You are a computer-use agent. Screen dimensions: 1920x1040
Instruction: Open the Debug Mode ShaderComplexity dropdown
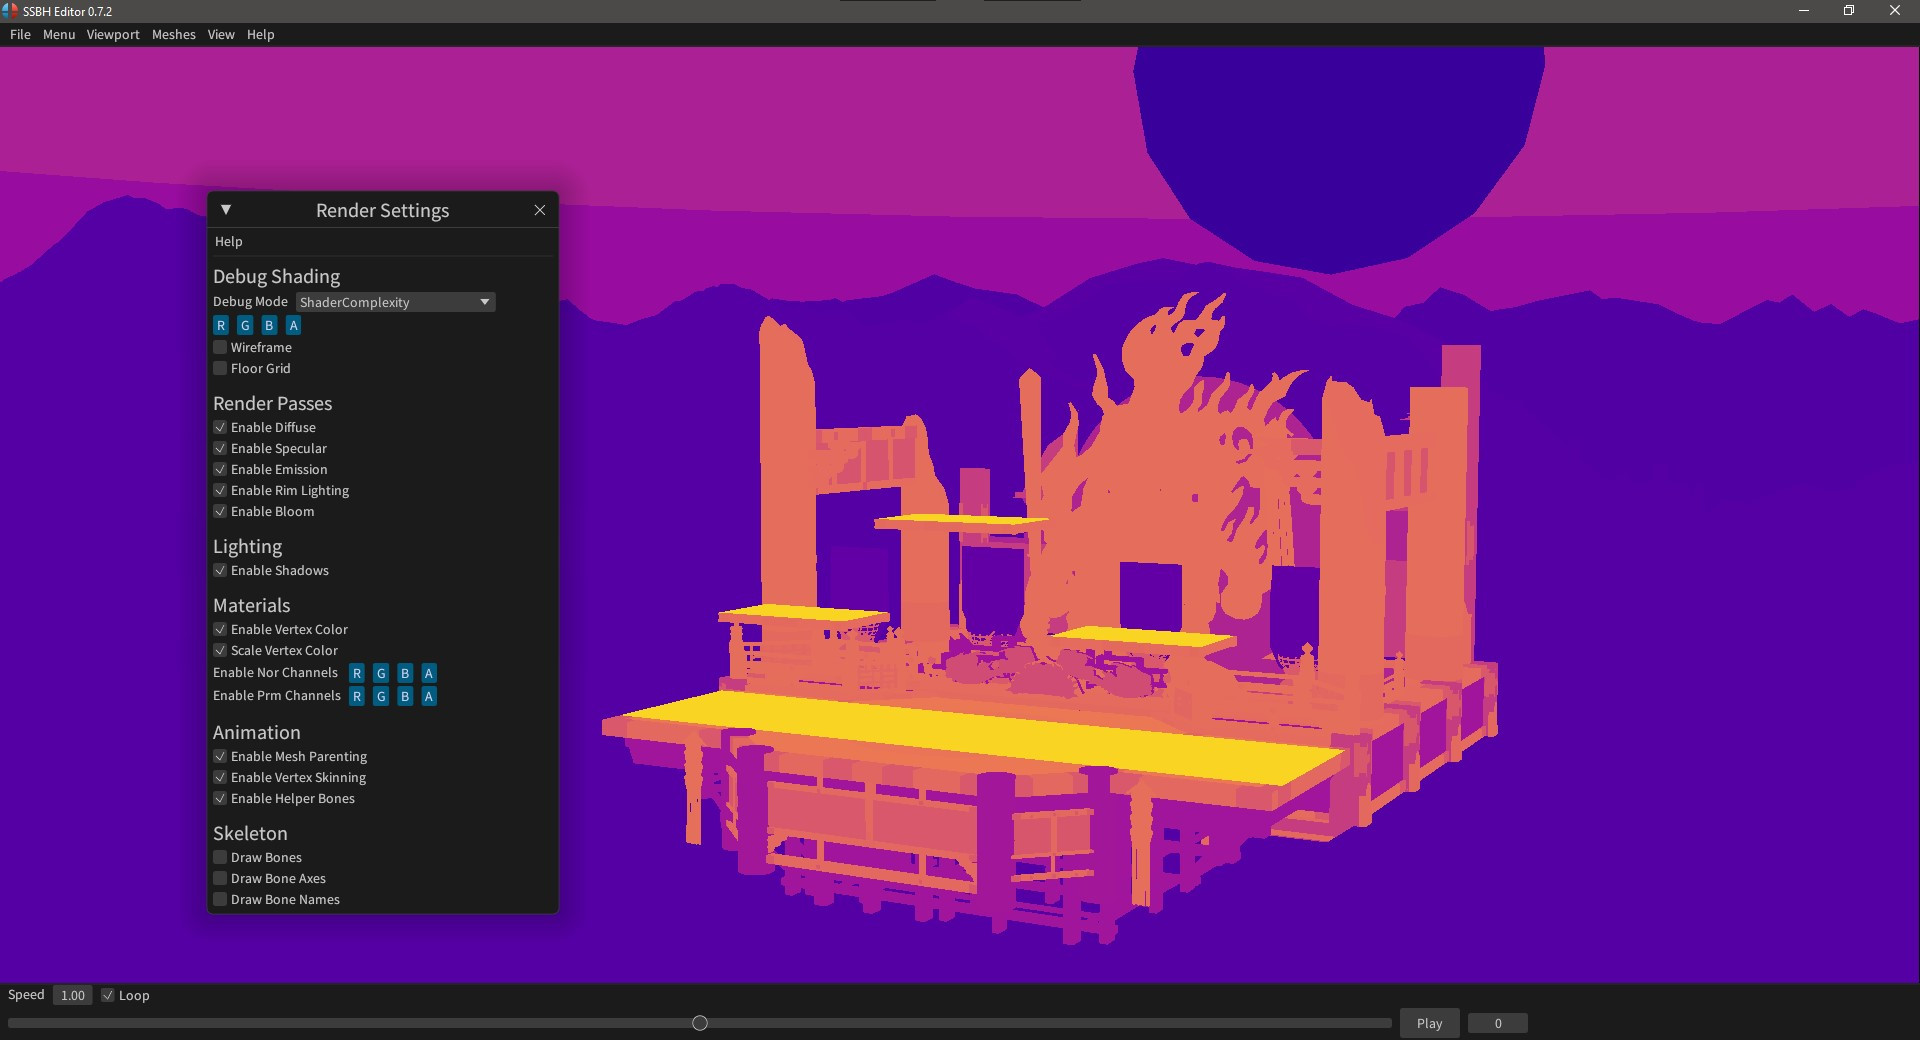click(x=395, y=302)
